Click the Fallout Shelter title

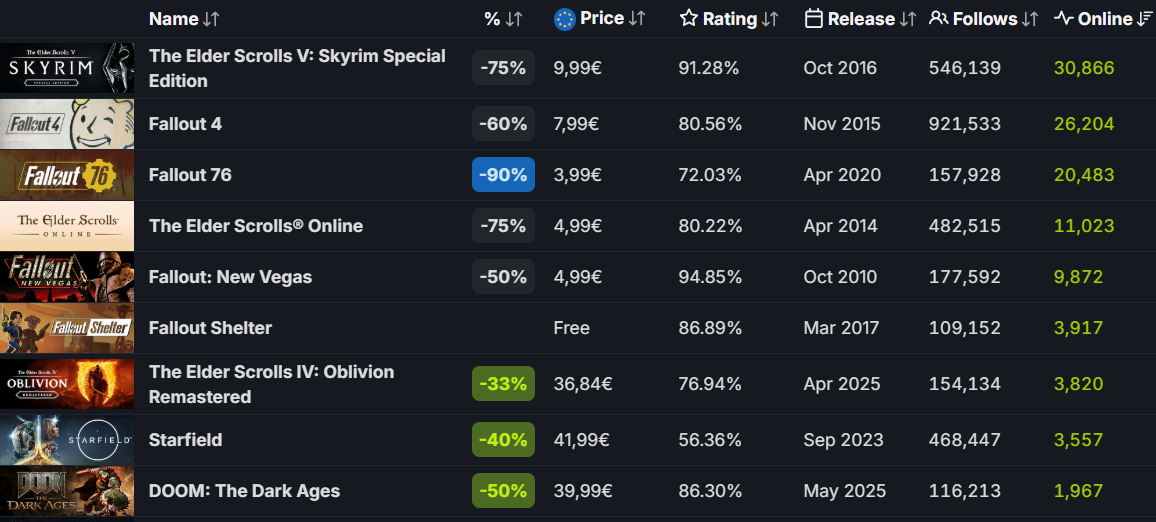click(x=210, y=328)
